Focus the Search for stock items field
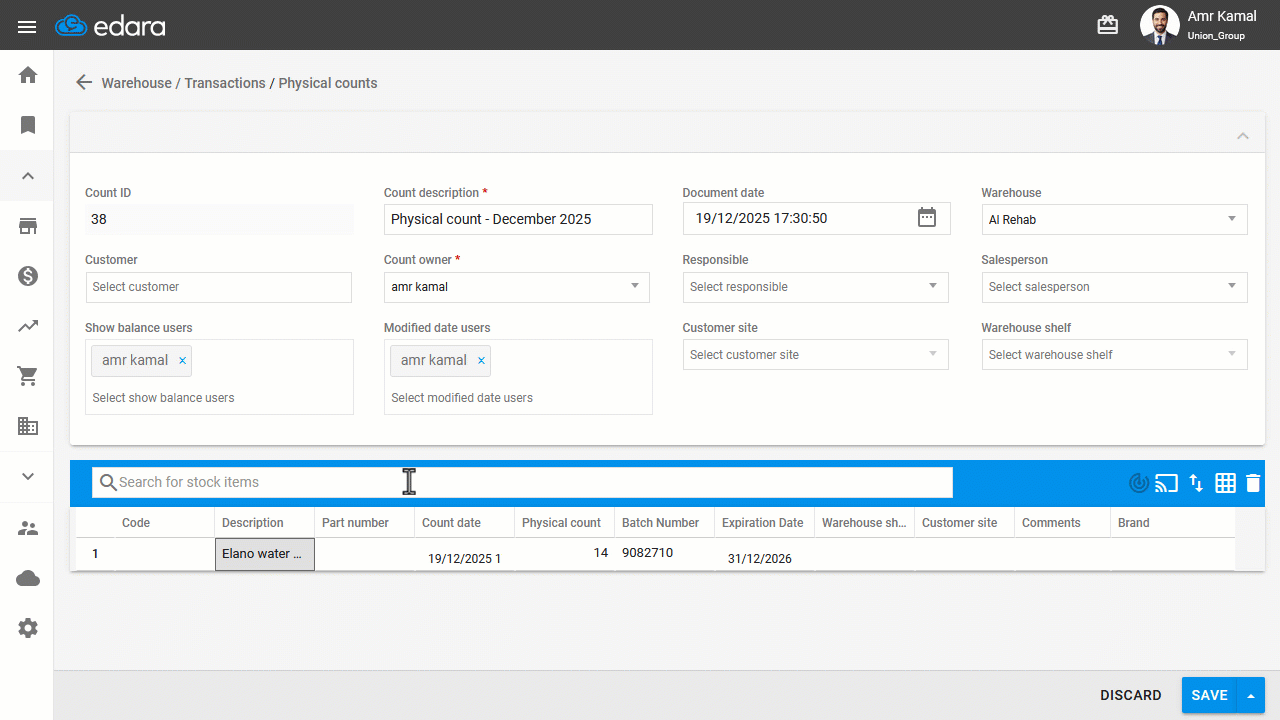The width and height of the screenshot is (1280, 720). coord(522,482)
